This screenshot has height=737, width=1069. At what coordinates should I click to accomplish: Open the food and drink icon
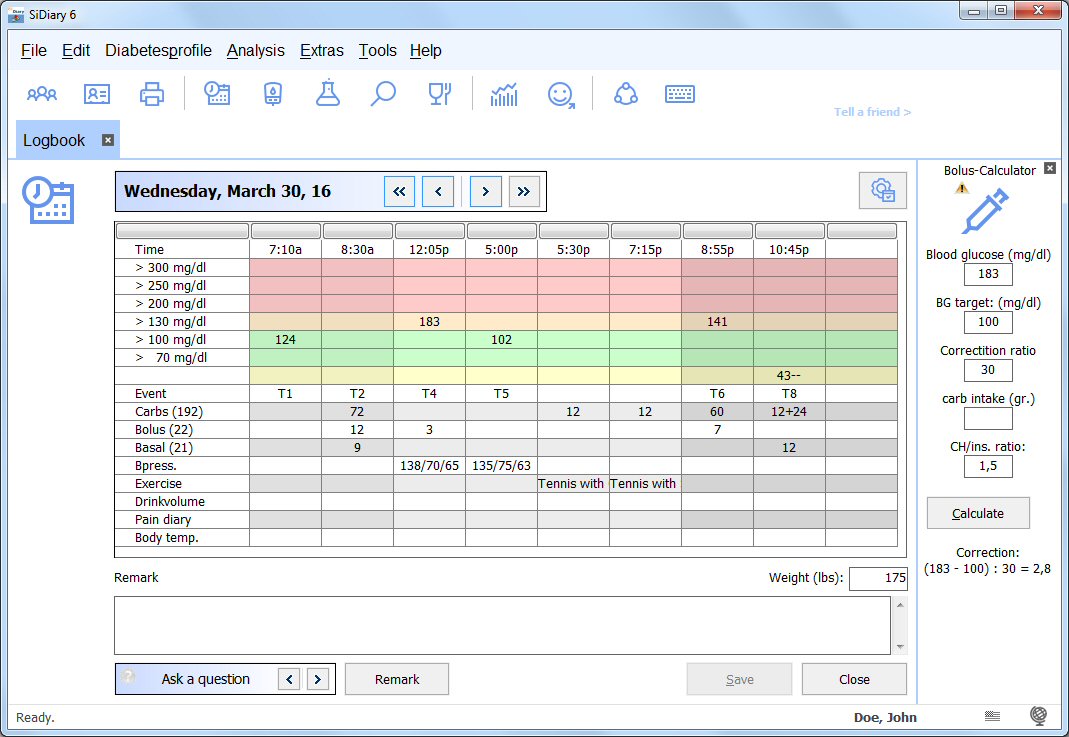439,94
